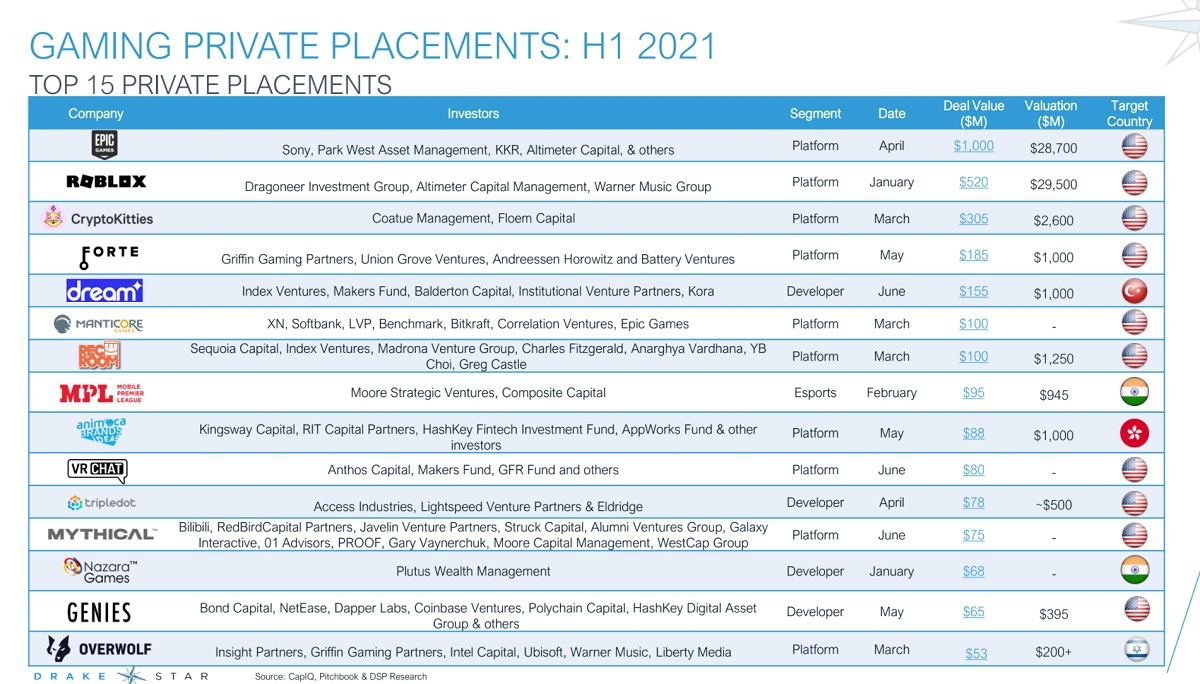Viewport: 1200px width, 684px height.
Task: Open the $185 Forte deal link
Action: point(973,254)
